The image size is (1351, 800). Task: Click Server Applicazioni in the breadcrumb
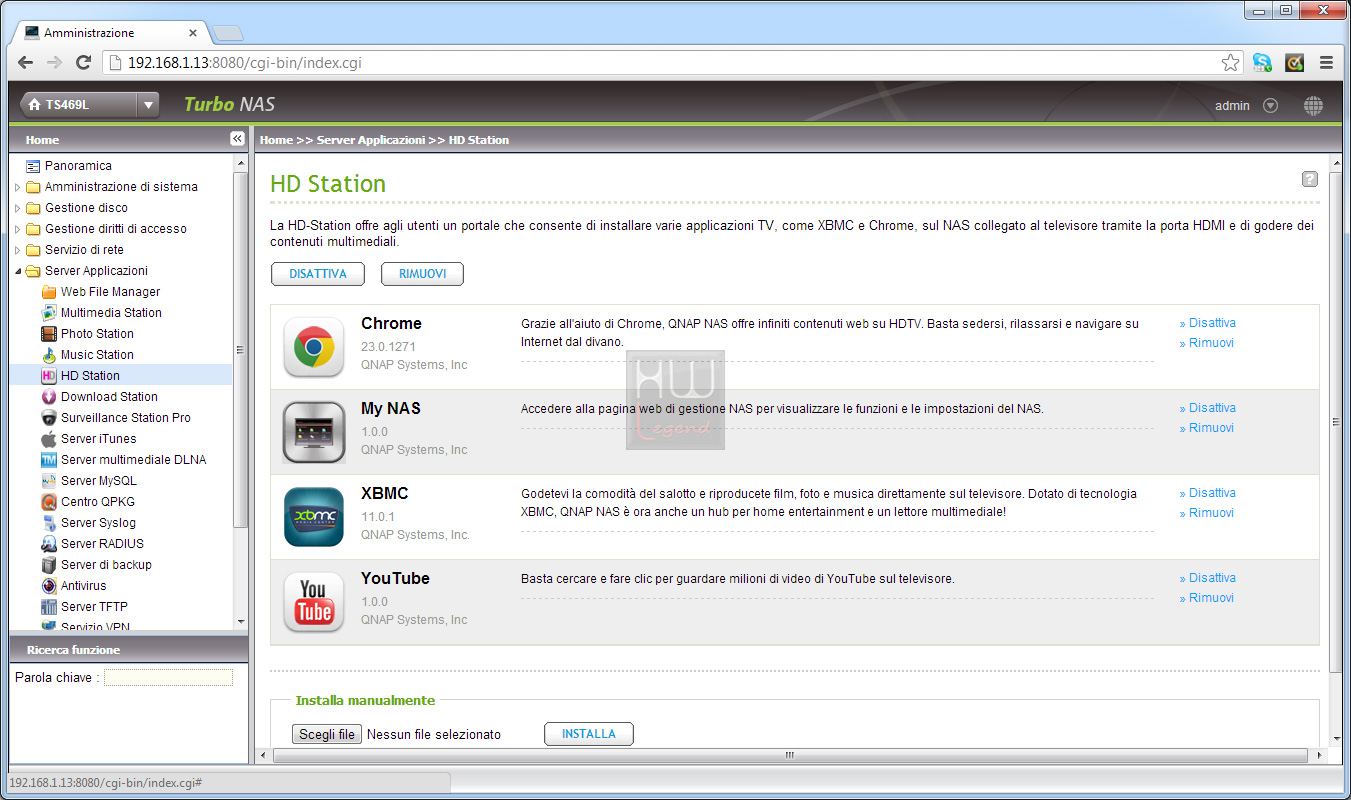(371, 140)
